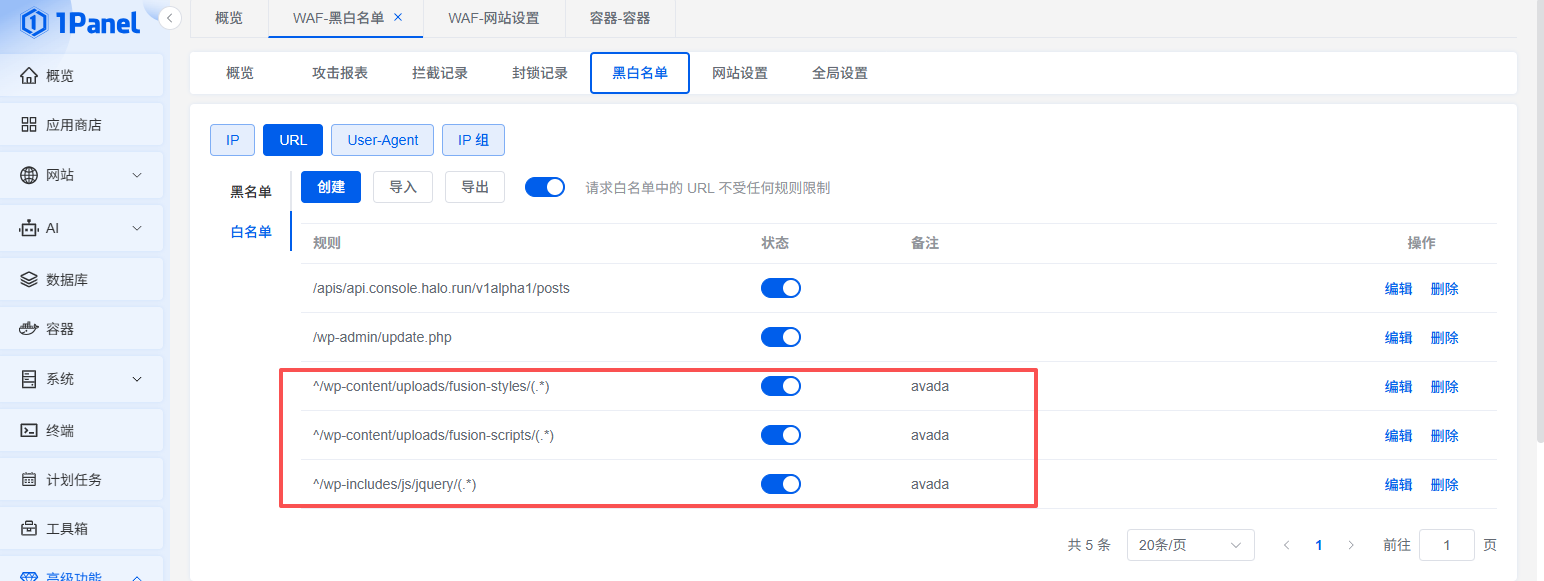The image size is (1544, 581).
Task: Open 终端 in the sidebar
Action: pyautogui.click(x=82, y=430)
